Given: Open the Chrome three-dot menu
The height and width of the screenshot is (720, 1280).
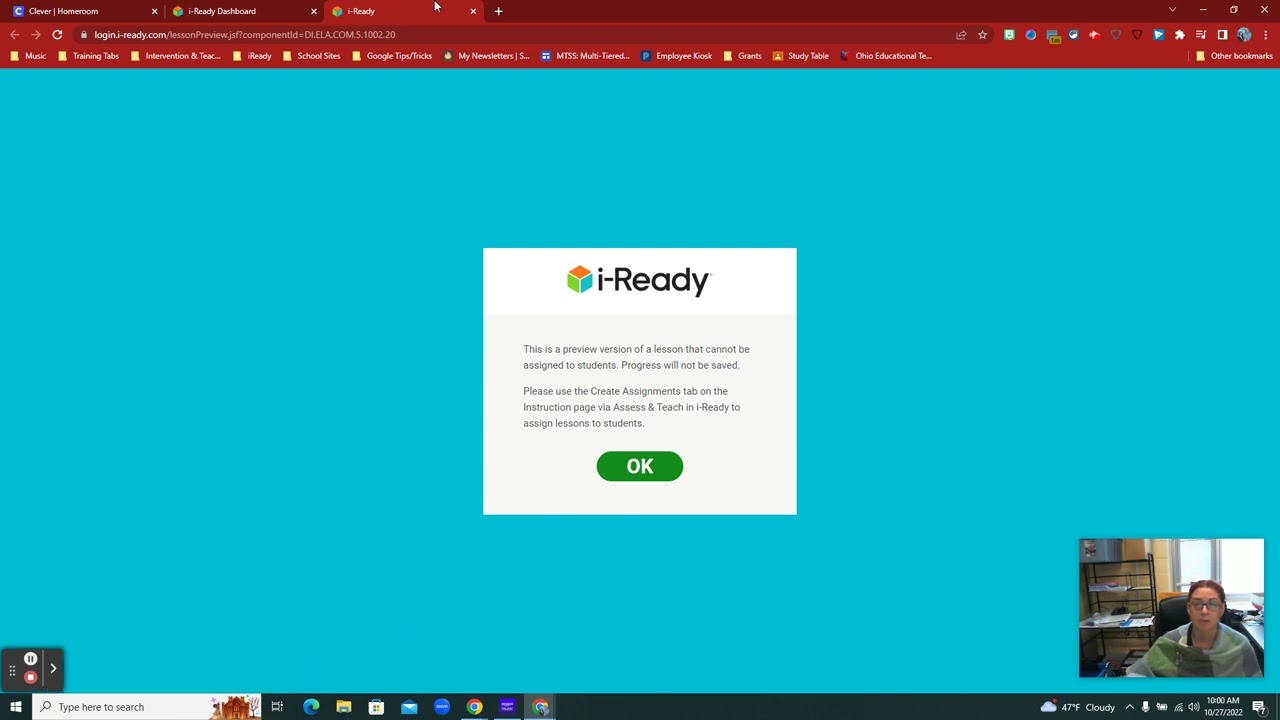Looking at the screenshot, I should [1265, 35].
